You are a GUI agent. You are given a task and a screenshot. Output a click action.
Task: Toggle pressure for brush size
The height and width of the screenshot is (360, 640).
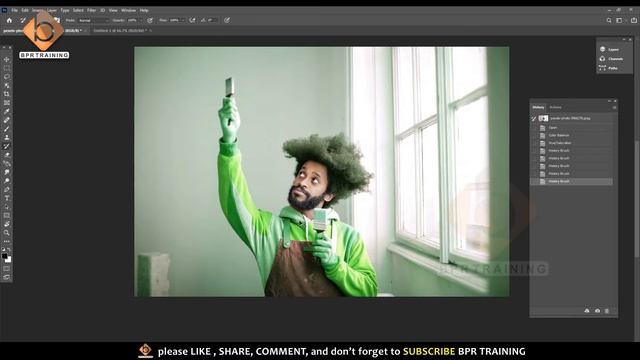tap(227, 20)
